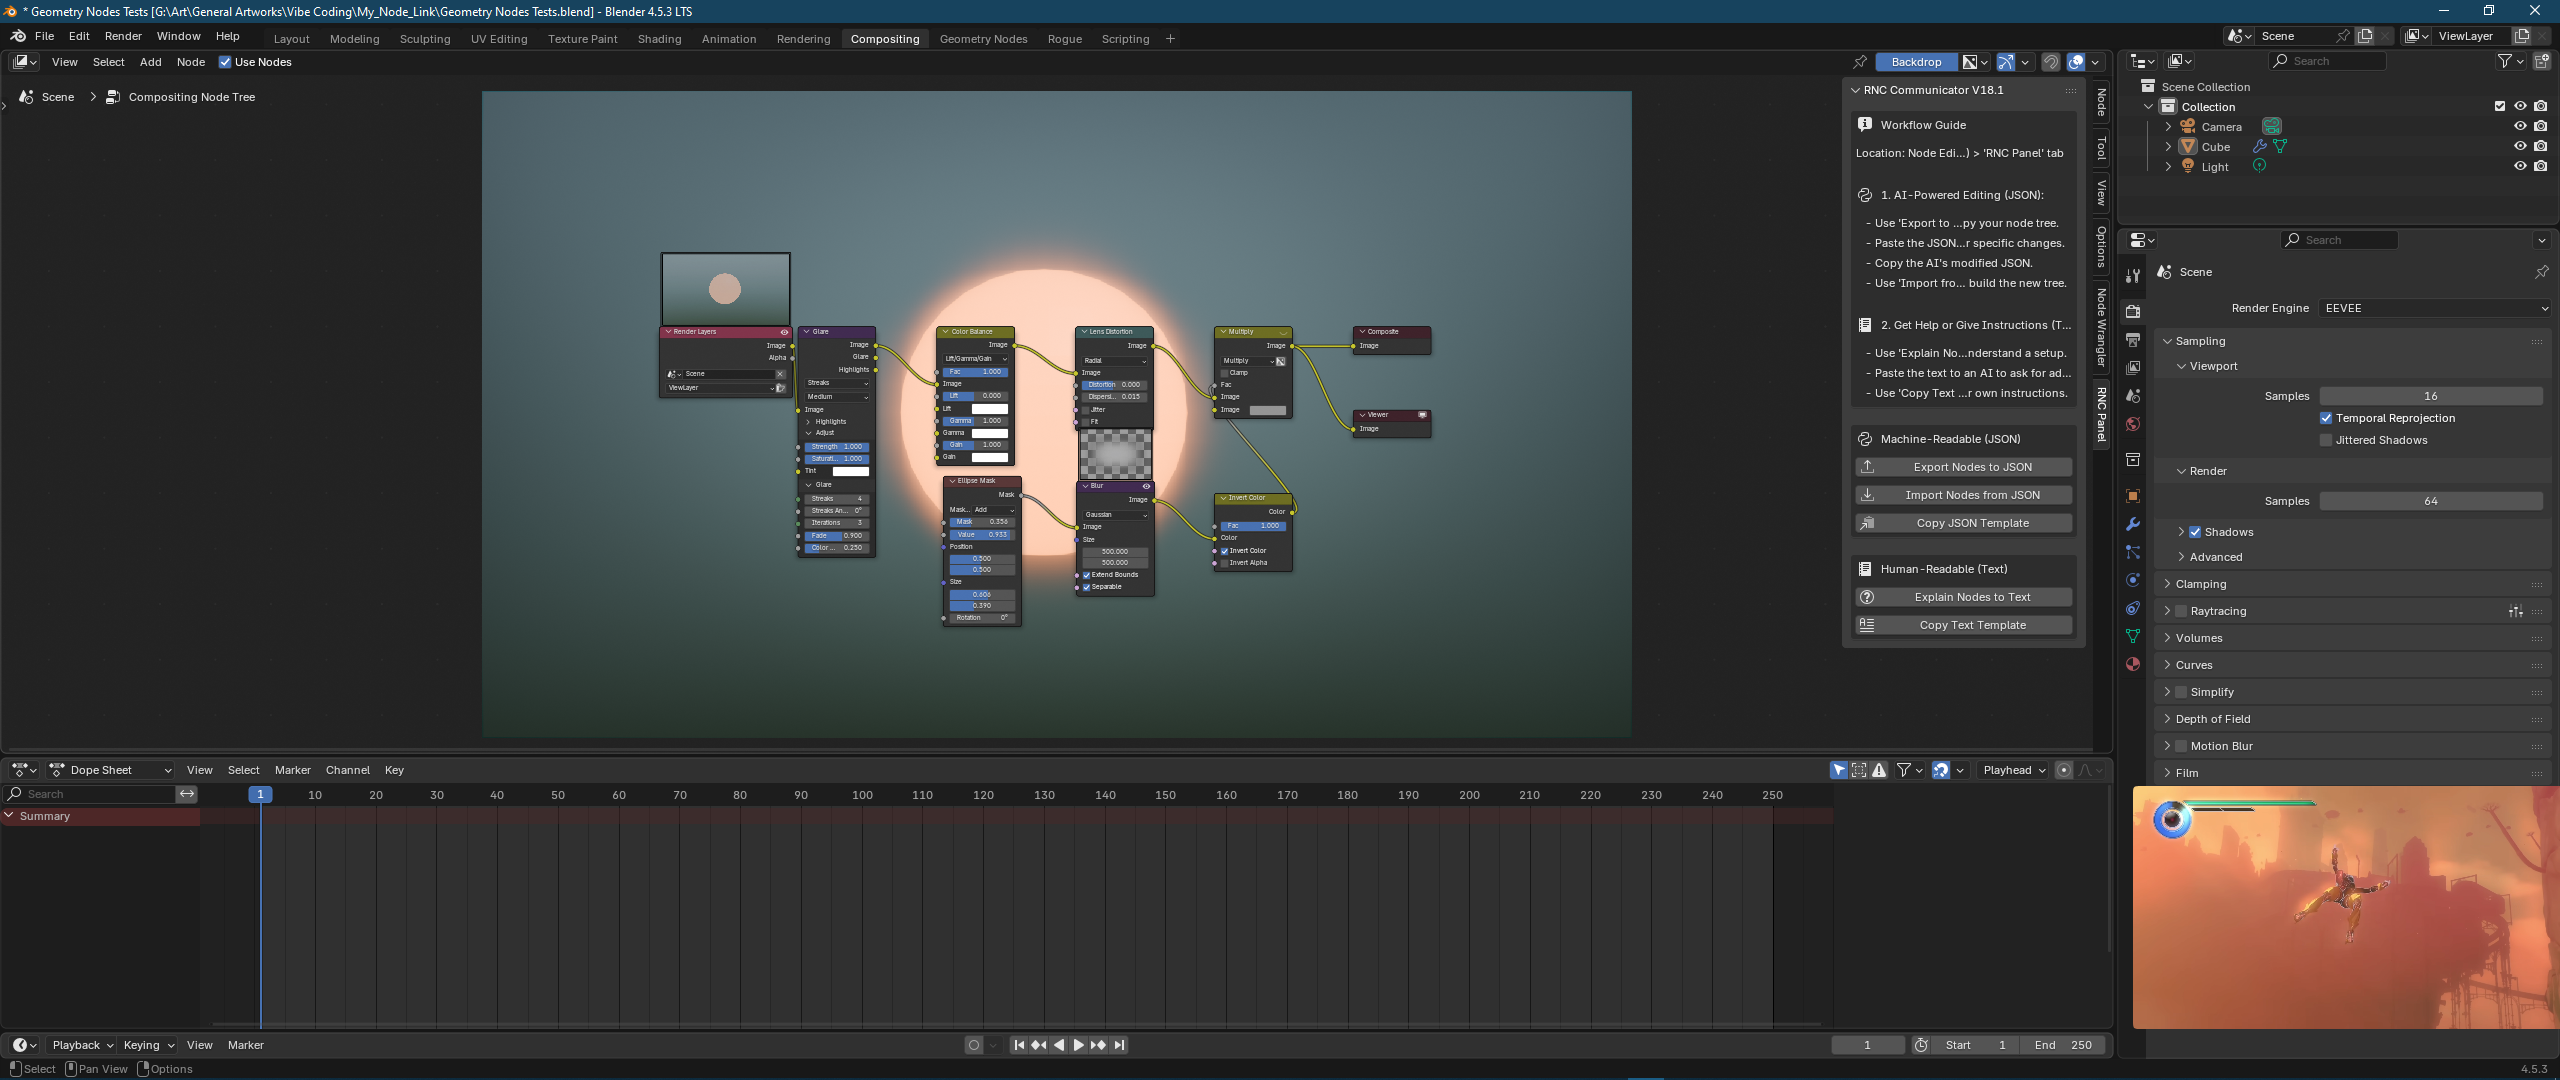Click Export Nodes to JSON button
2560x1080 pixels.
coord(1972,467)
